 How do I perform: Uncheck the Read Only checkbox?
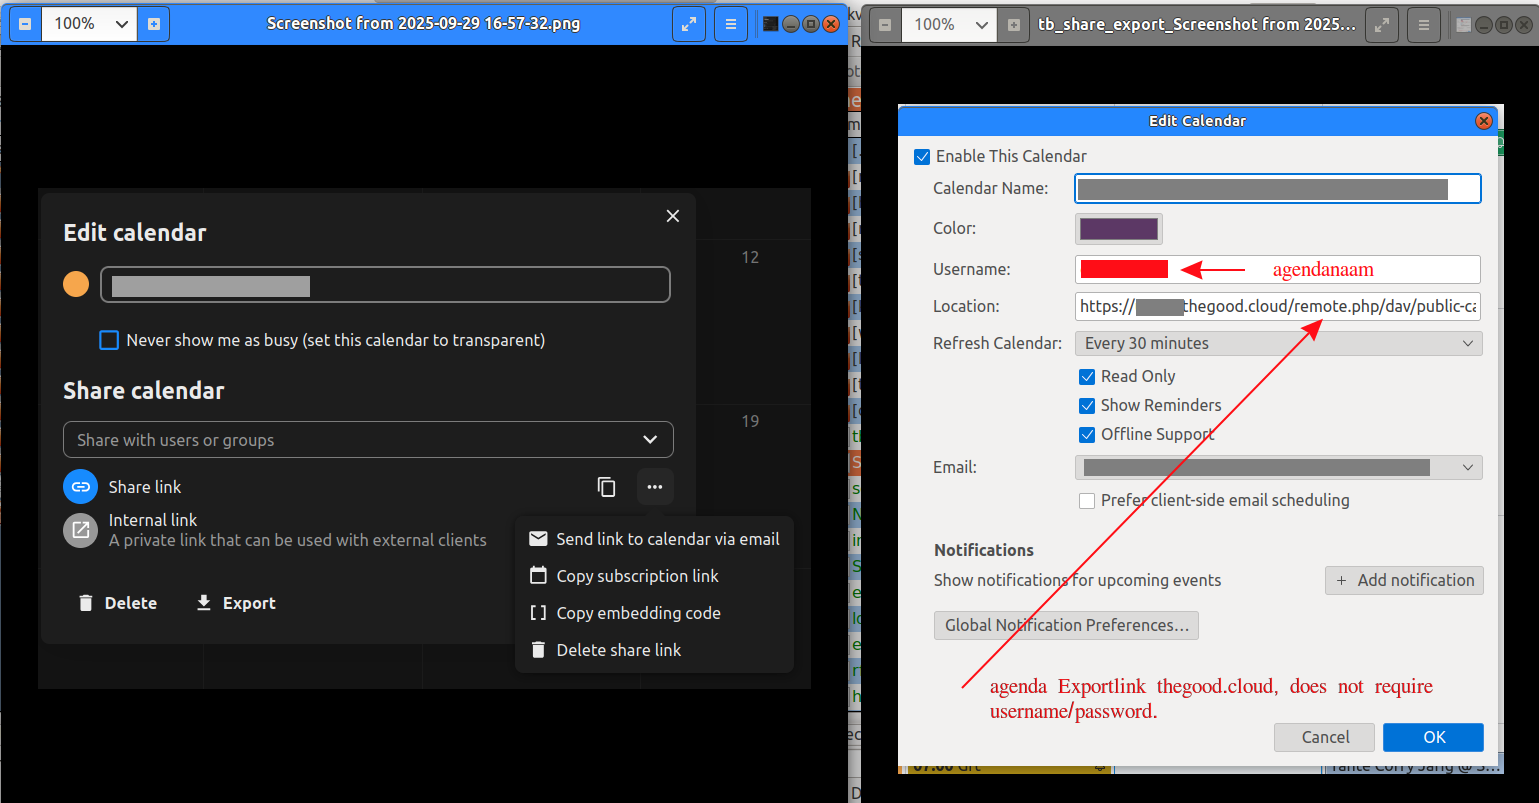[x=1087, y=377]
